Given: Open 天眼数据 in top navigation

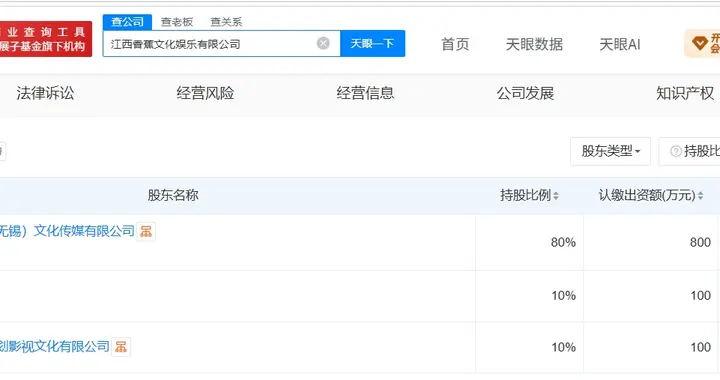Looking at the screenshot, I should coord(534,44).
